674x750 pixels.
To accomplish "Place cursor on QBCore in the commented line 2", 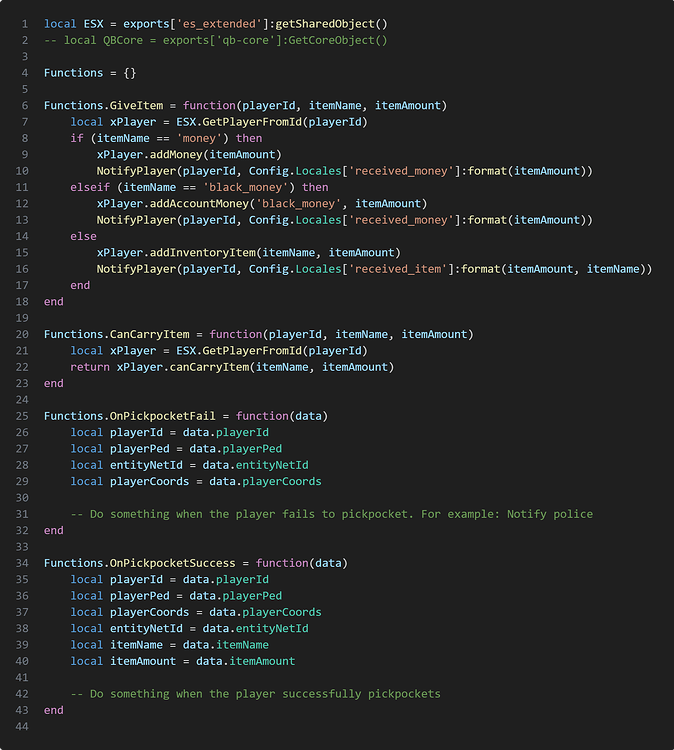I will pyautogui.click(x=123, y=40).
